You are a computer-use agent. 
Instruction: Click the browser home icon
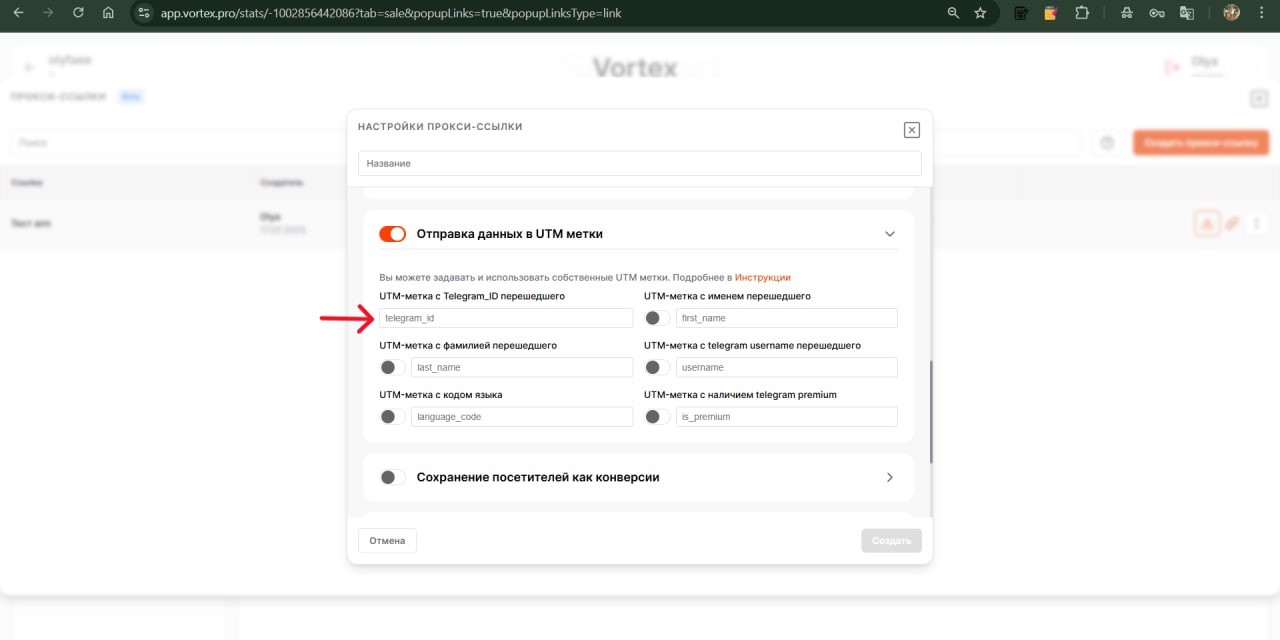108,13
